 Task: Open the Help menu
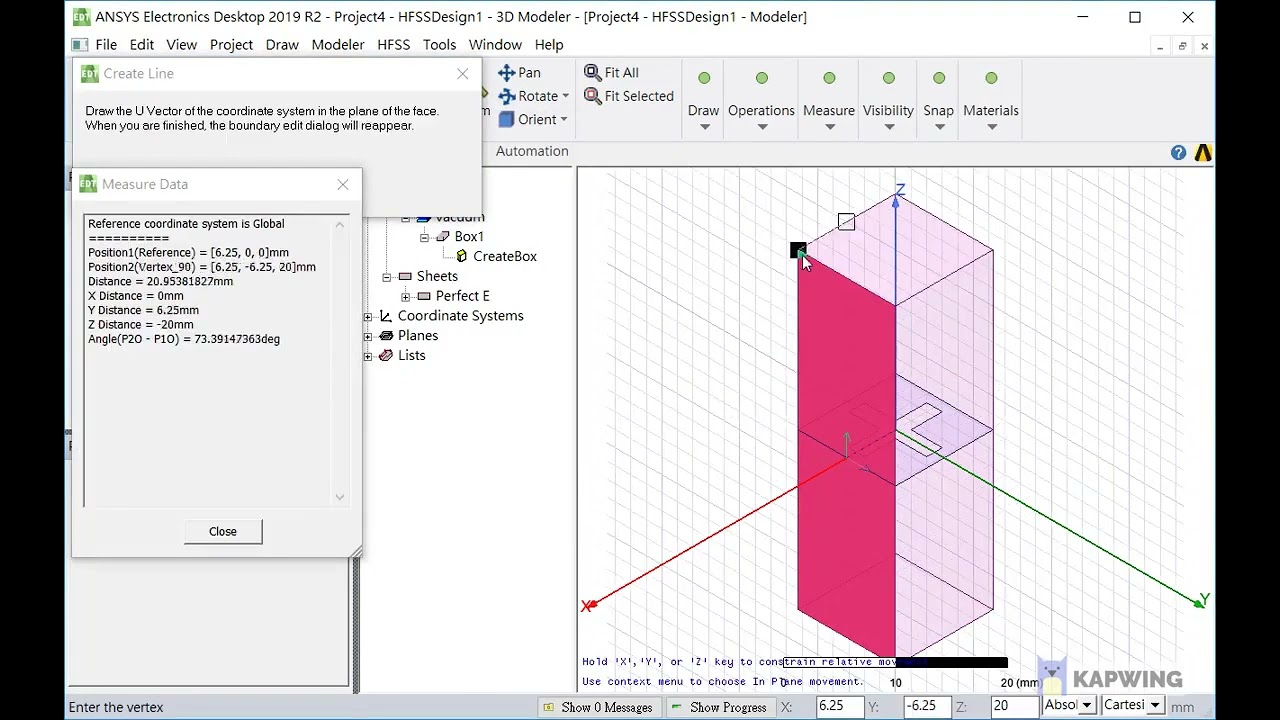(x=549, y=45)
